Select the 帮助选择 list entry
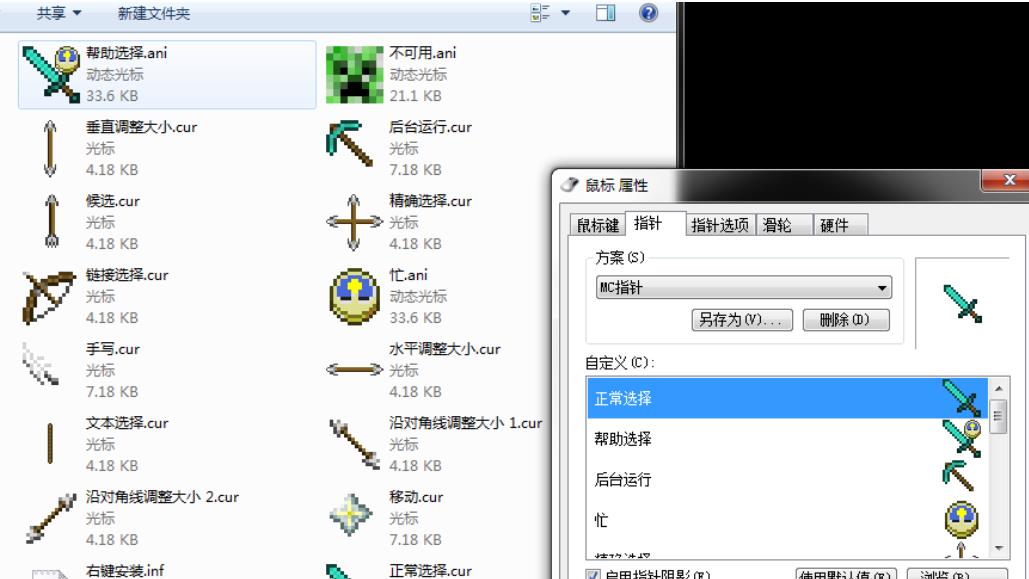Viewport: 1029px width, 579px height. pyautogui.click(x=788, y=439)
